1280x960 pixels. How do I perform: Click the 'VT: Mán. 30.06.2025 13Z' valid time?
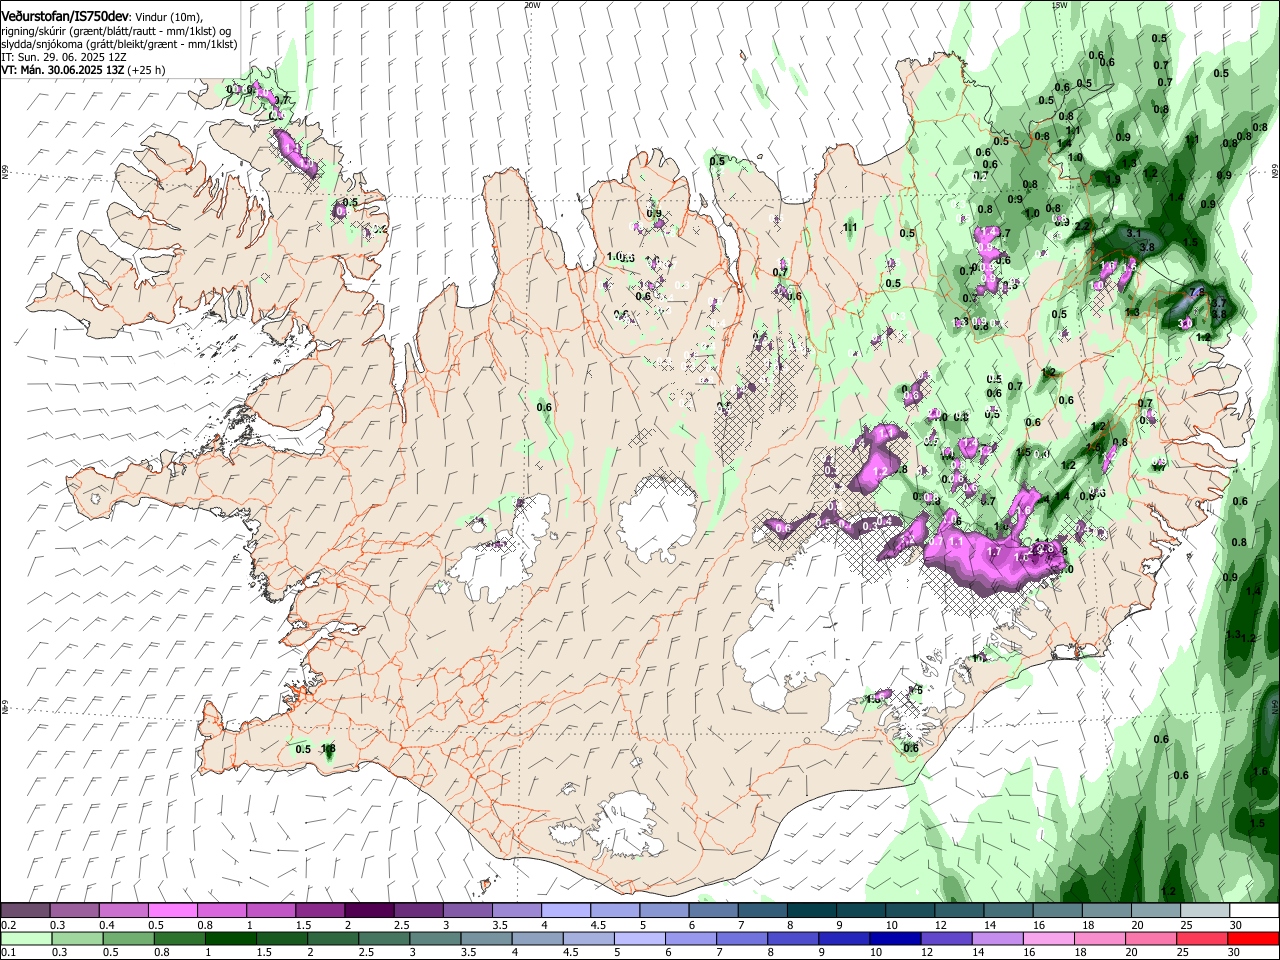point(62,70)
